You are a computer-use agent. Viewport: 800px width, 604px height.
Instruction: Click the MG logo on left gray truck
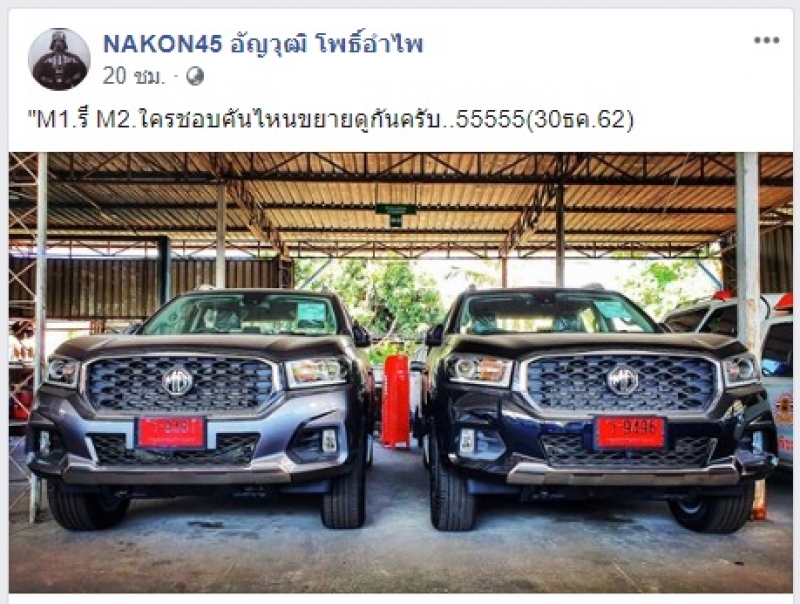177,381
